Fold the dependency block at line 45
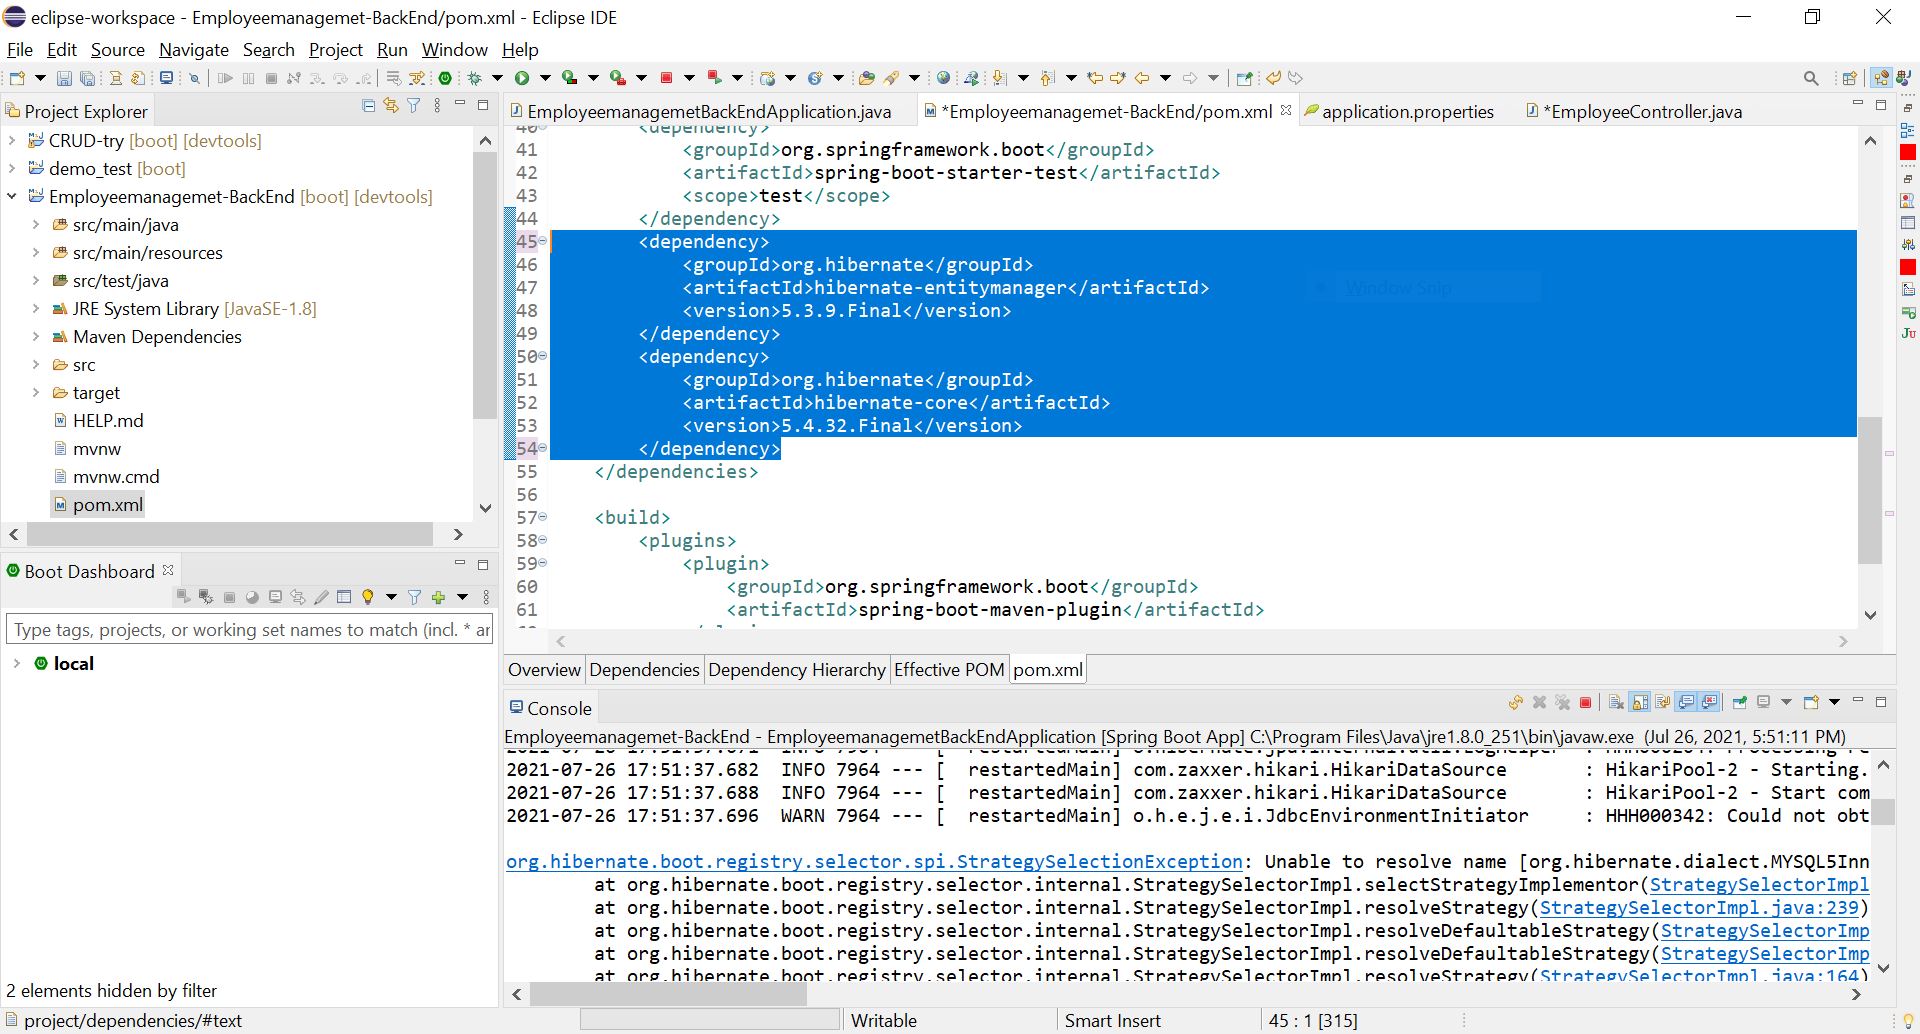This screenshot has width=1920, height=1034. coord(543,242)
